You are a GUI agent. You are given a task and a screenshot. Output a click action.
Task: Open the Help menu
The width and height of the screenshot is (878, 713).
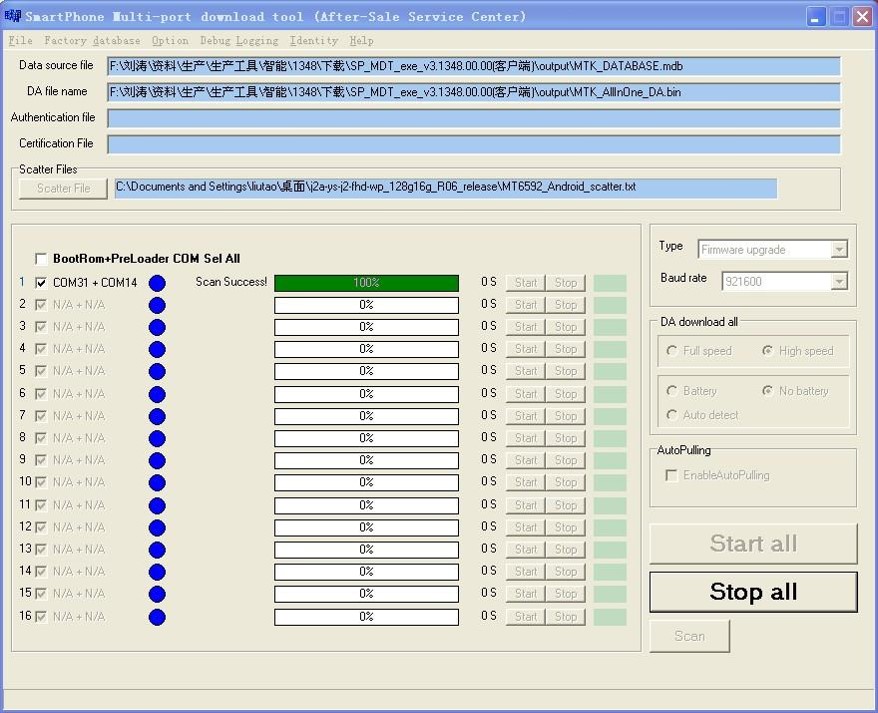click(x=362, y=41)
